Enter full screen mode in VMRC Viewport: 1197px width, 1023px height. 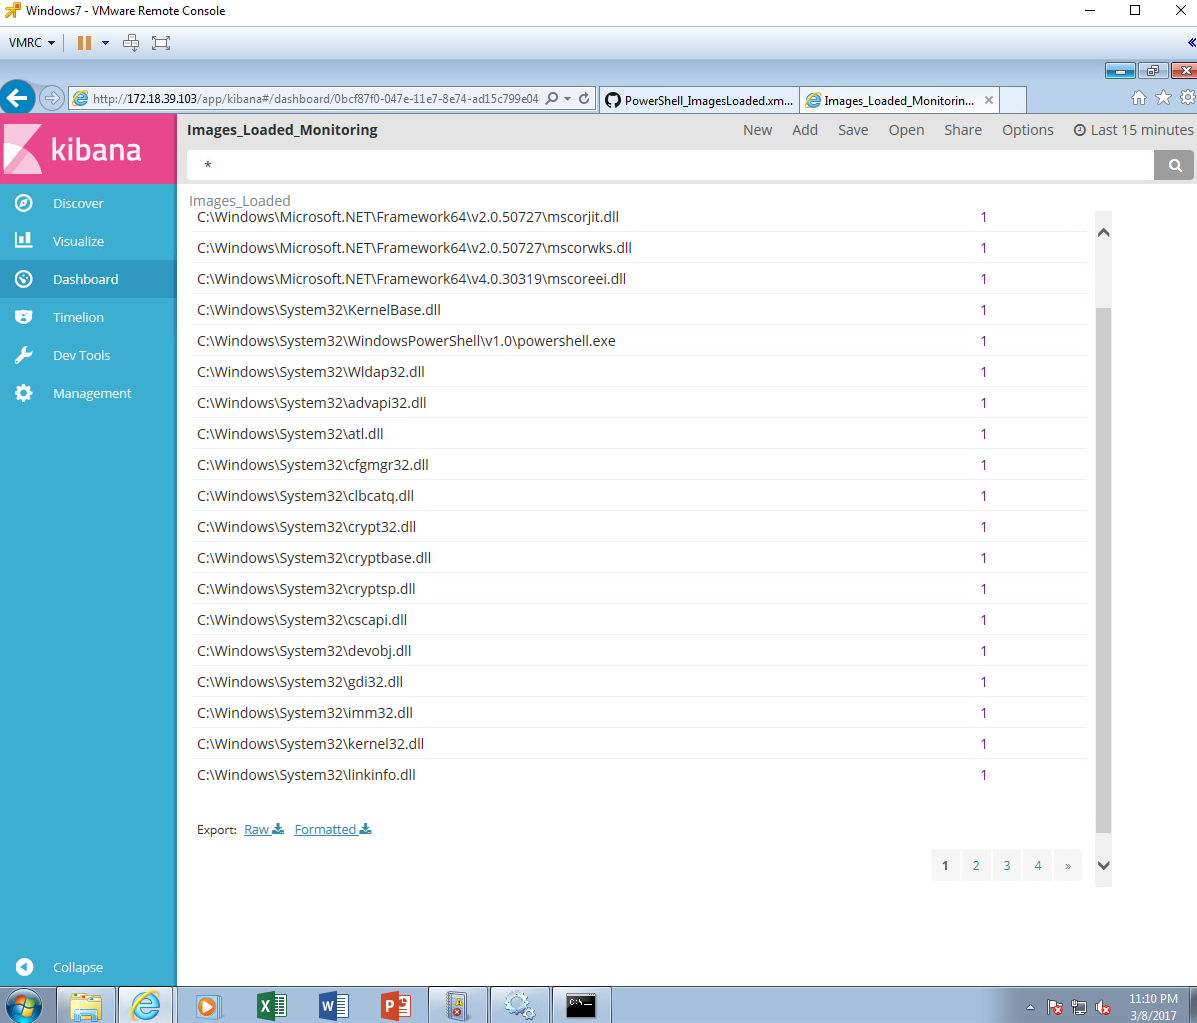pyautogui.click(x=161, y=43)
